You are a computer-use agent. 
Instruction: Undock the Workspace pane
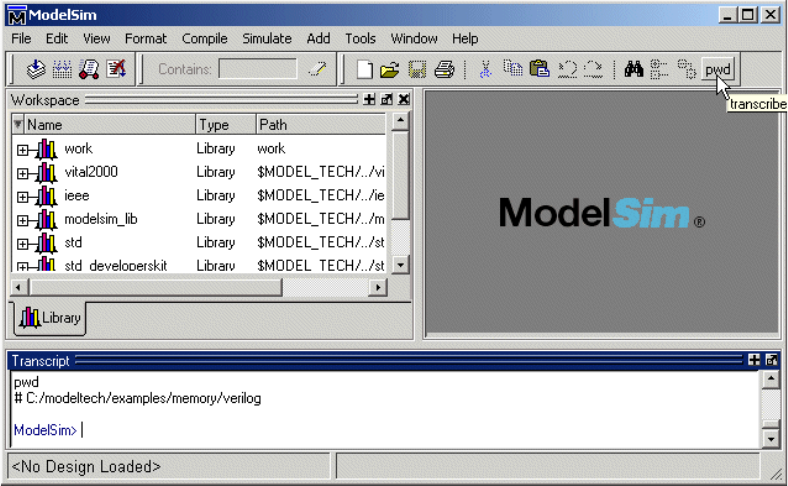pos(386,100)
